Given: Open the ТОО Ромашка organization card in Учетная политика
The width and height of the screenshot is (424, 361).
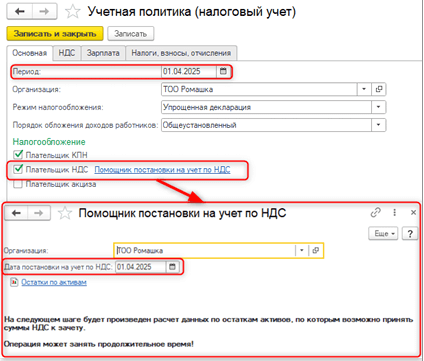Looking at the screenshot, I should [379, 89].
